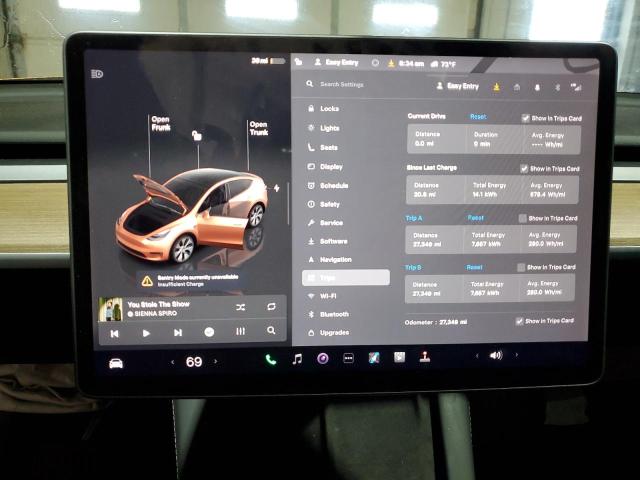Open the charge port lightning bolt icon
Image resolution: width=640 pixels, height=480 pixels.
click(277, 188)
